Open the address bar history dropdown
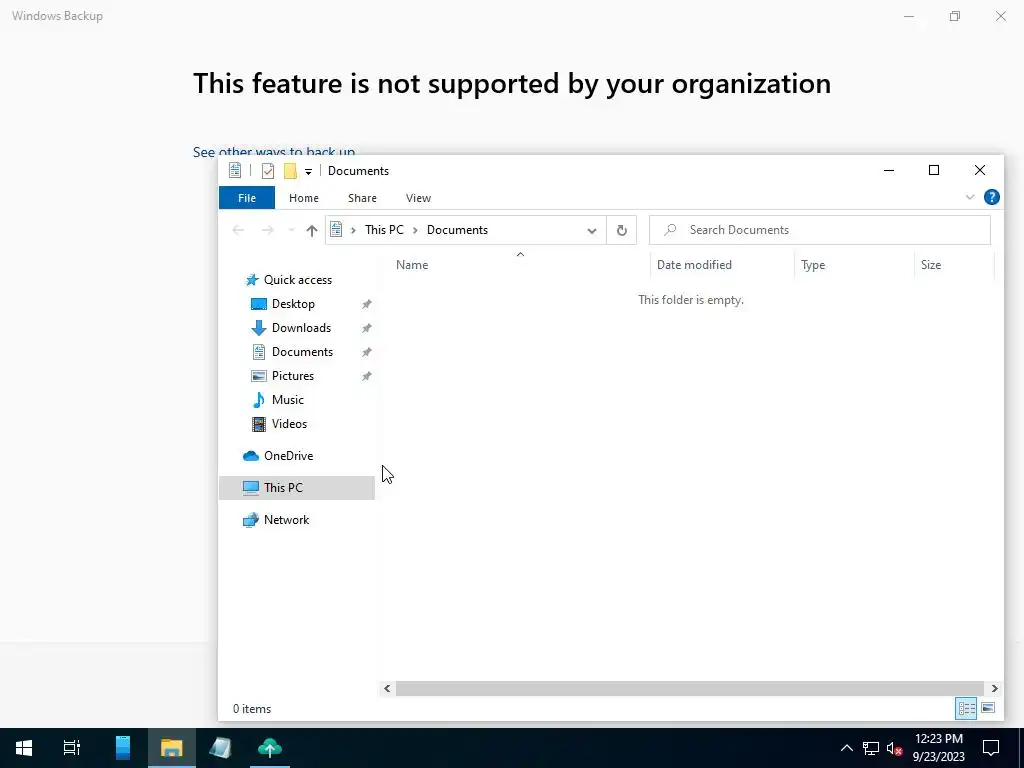The width and height of the screenshot is (1024, 768). [592, 231]
